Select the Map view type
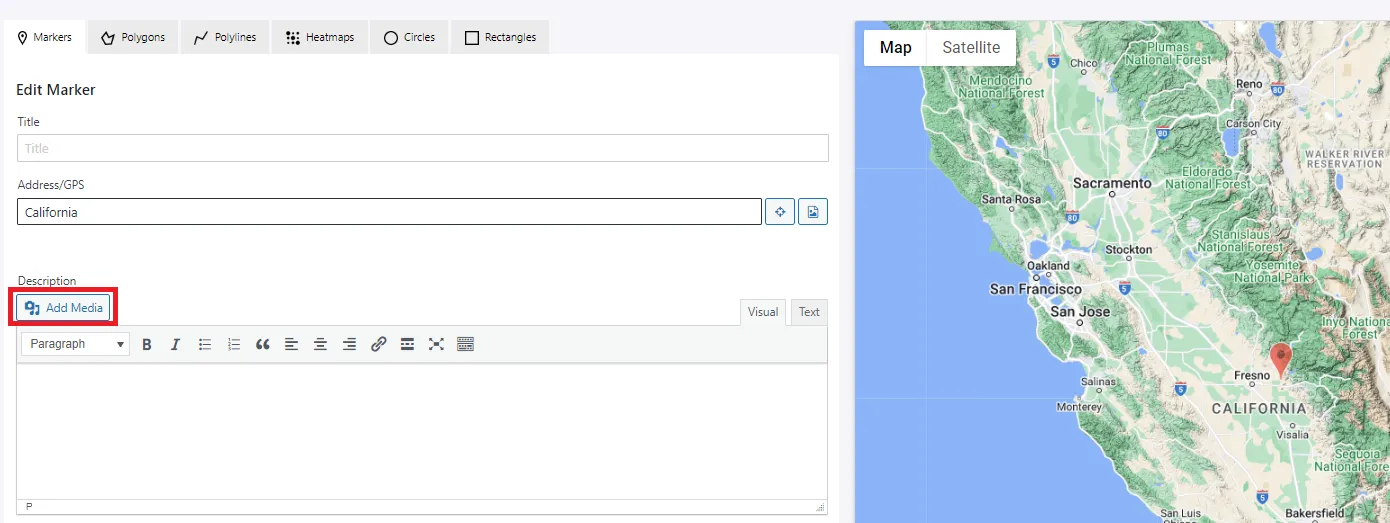Viewport: 1390px width, 523px height. [895, 47]
